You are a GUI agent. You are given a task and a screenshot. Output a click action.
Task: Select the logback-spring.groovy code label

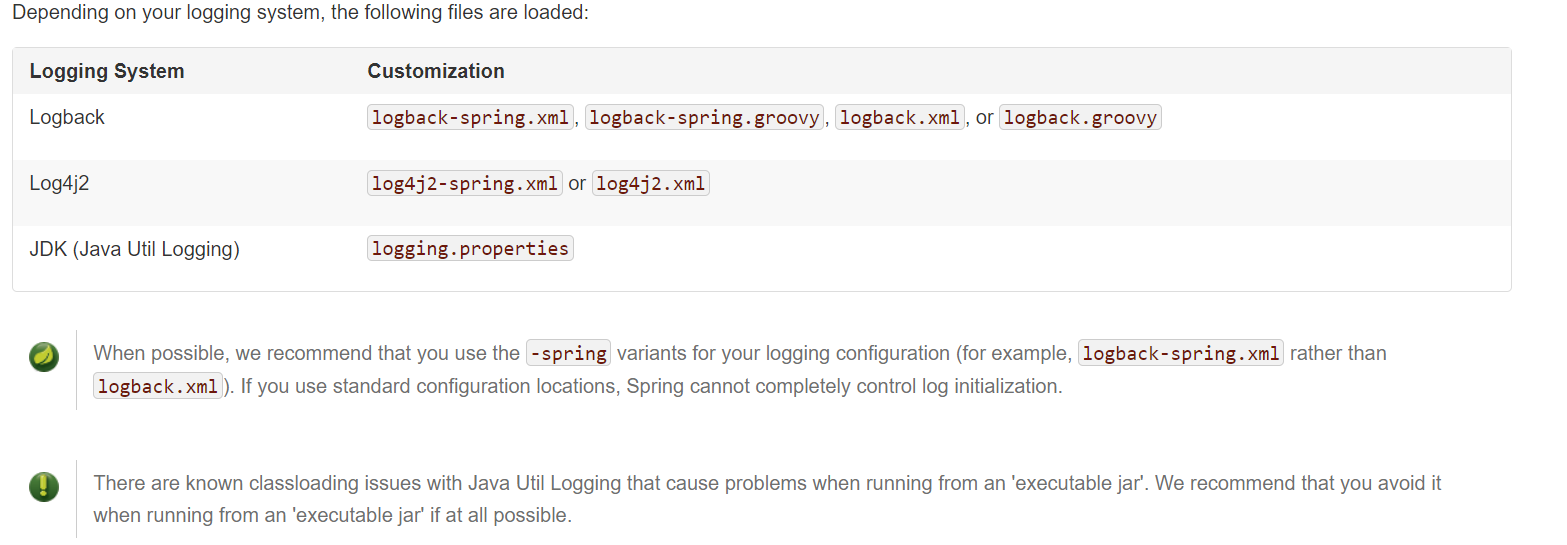point(705,117)
